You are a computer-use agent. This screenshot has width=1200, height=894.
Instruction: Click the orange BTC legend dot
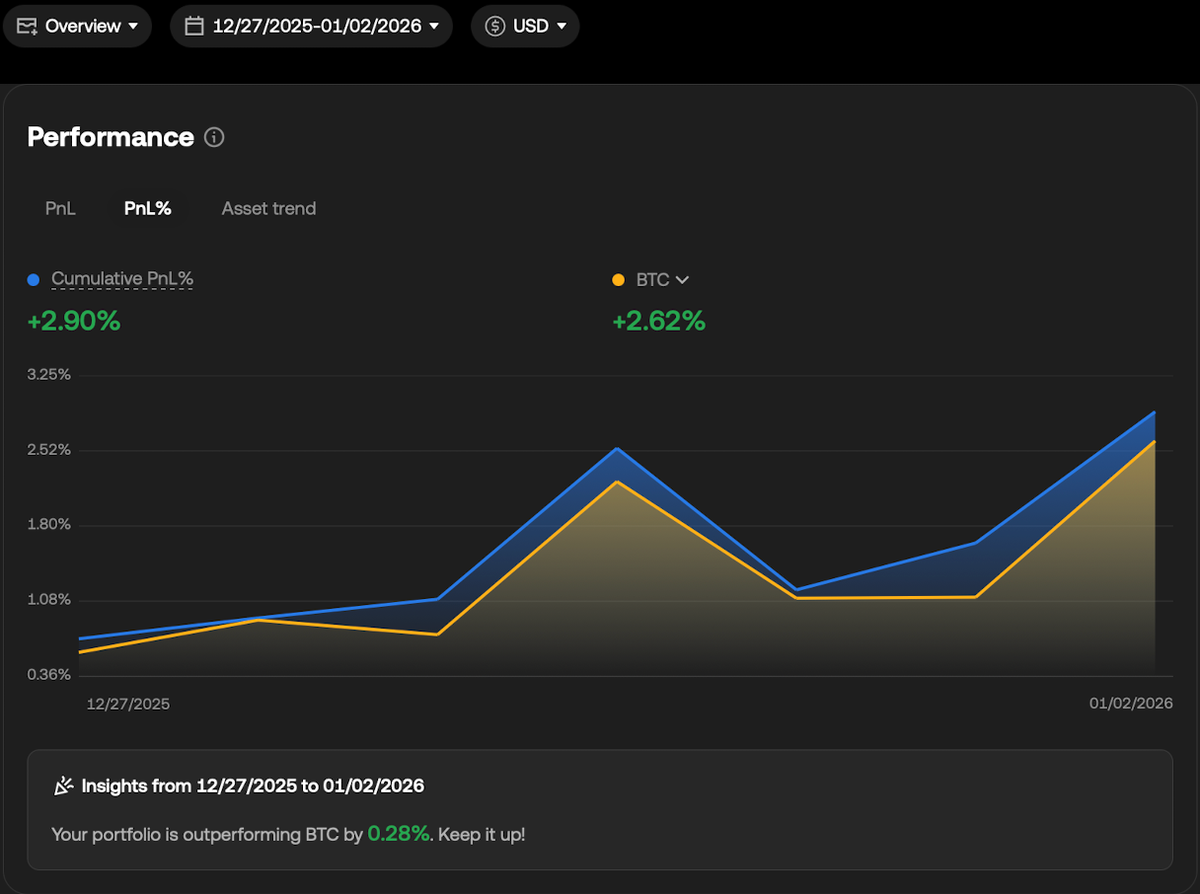pos(618,280)
